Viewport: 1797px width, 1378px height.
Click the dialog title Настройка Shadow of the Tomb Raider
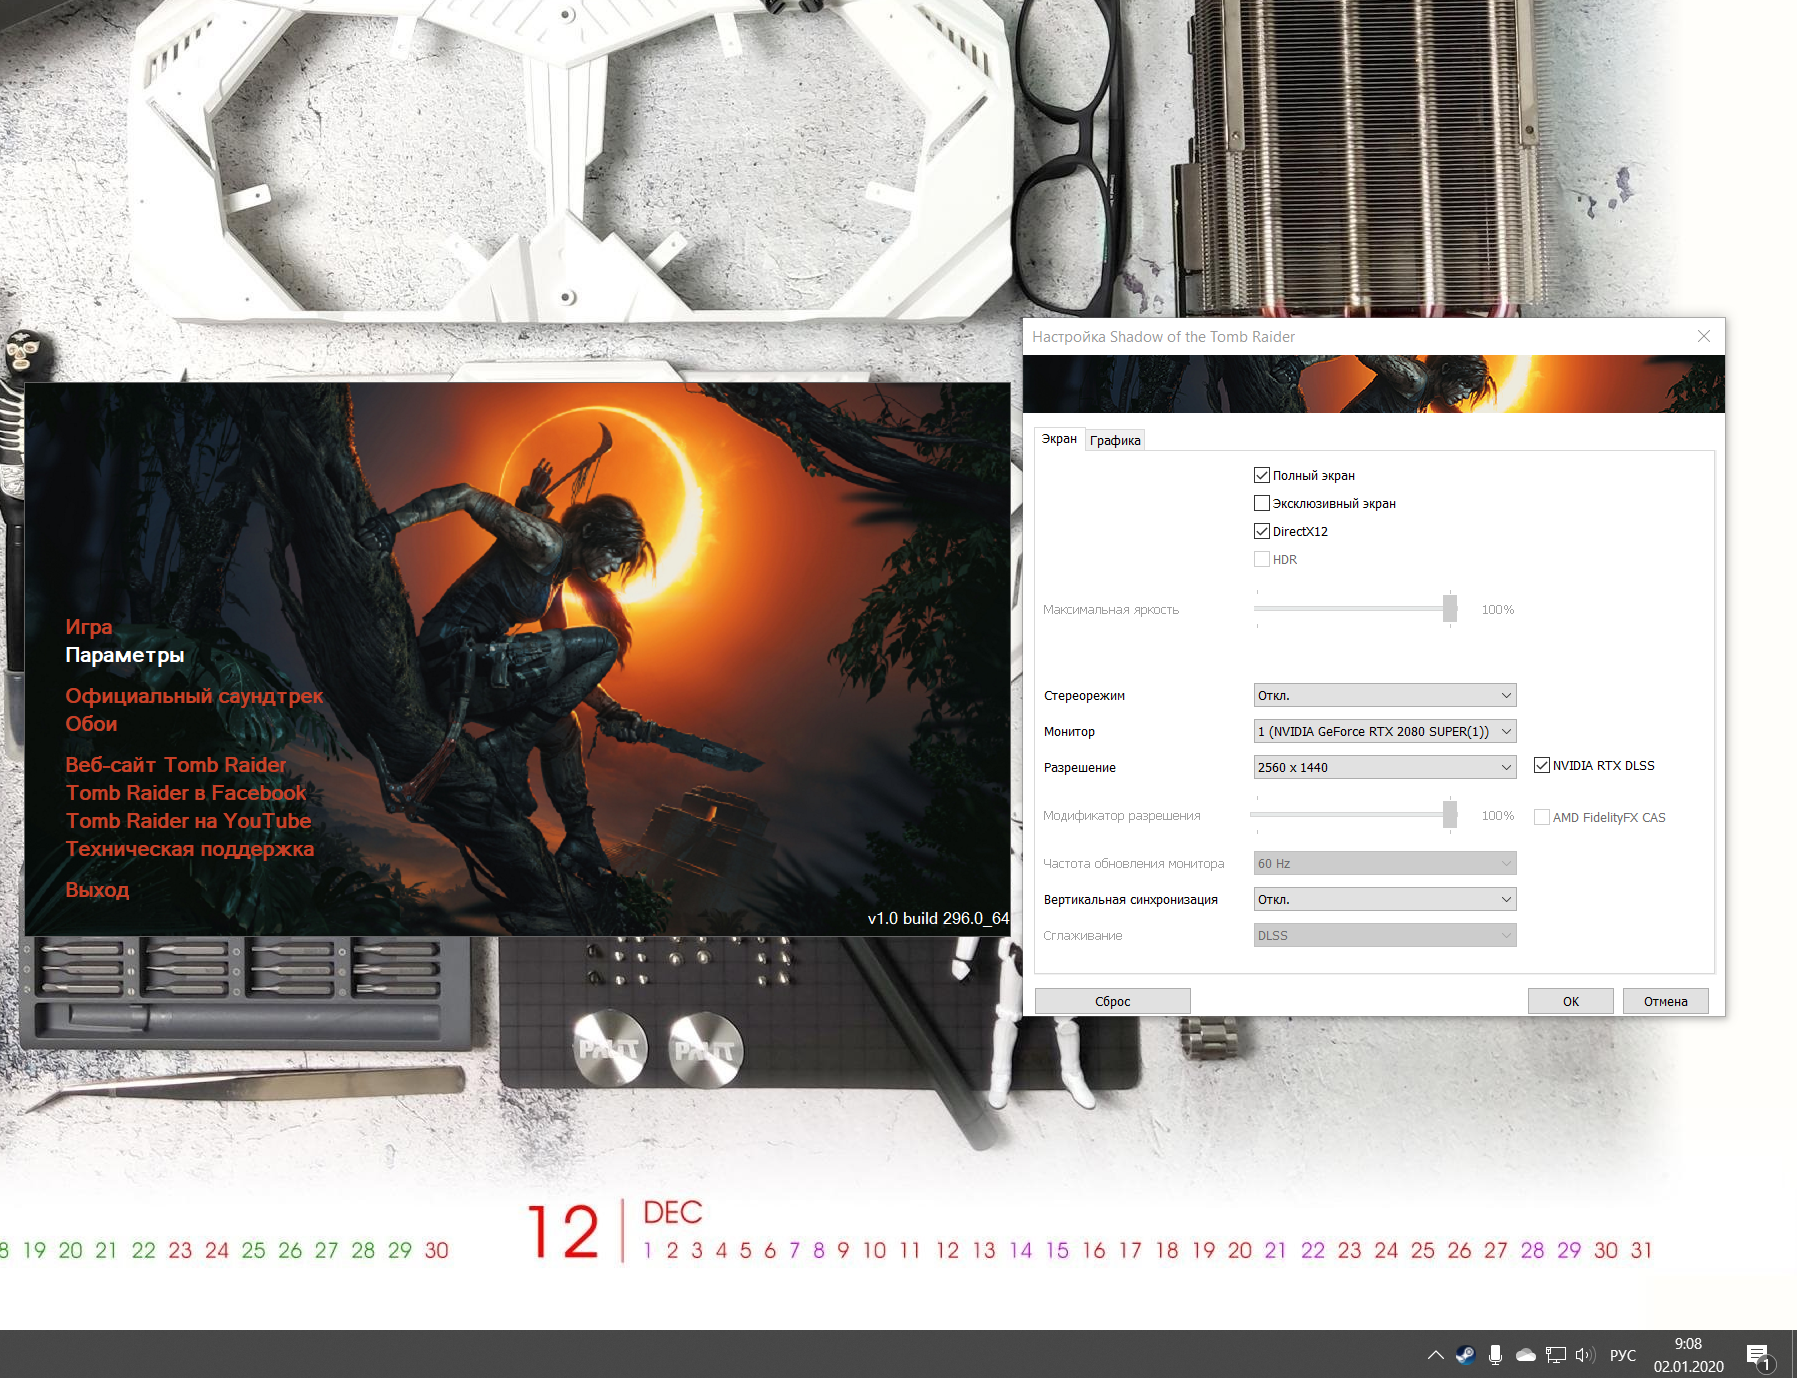pos(1163,337)
